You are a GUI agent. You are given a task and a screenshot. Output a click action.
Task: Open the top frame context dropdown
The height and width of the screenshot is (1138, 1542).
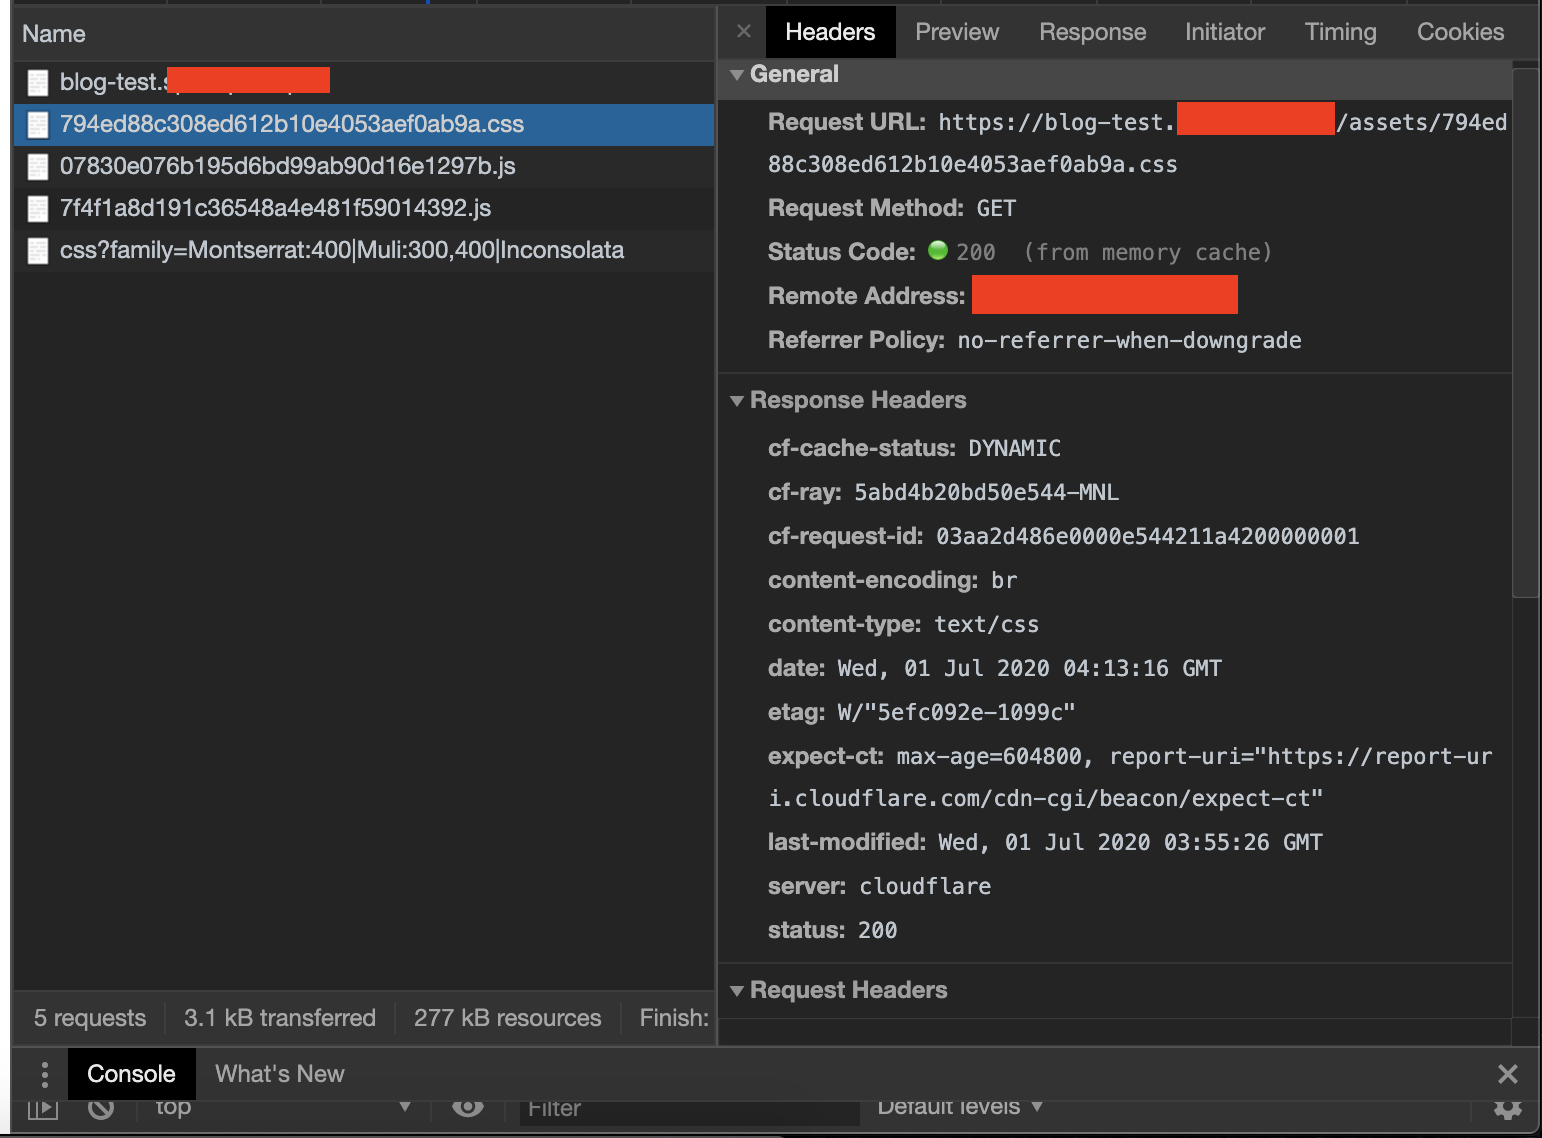click(x=283, y=1107)
